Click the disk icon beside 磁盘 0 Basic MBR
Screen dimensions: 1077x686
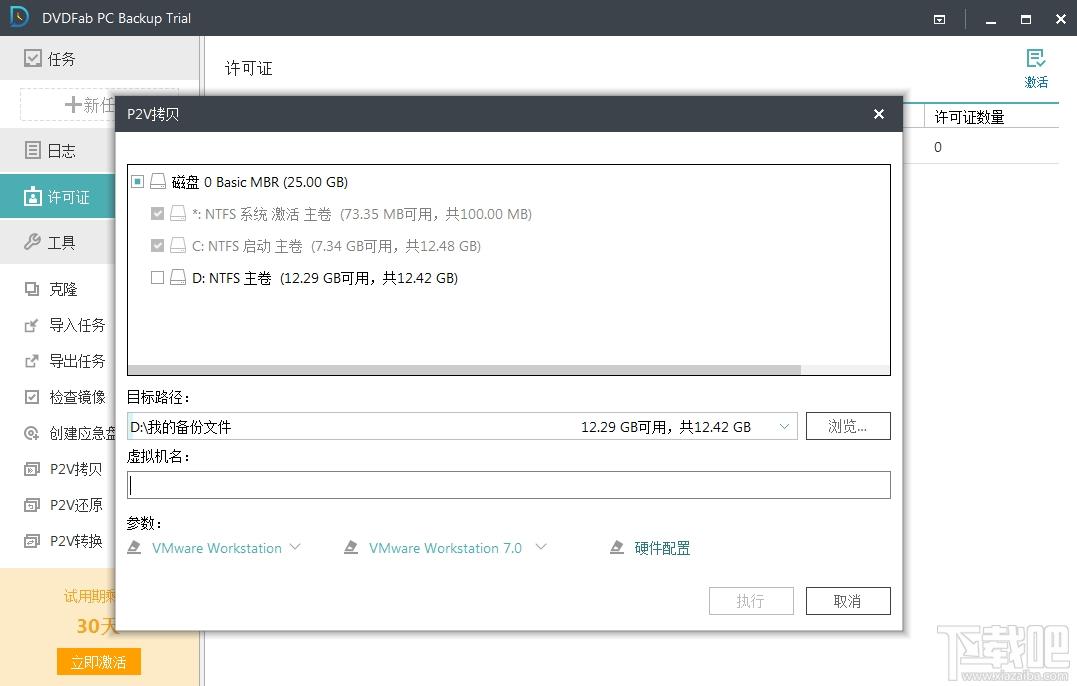[158, 181]
